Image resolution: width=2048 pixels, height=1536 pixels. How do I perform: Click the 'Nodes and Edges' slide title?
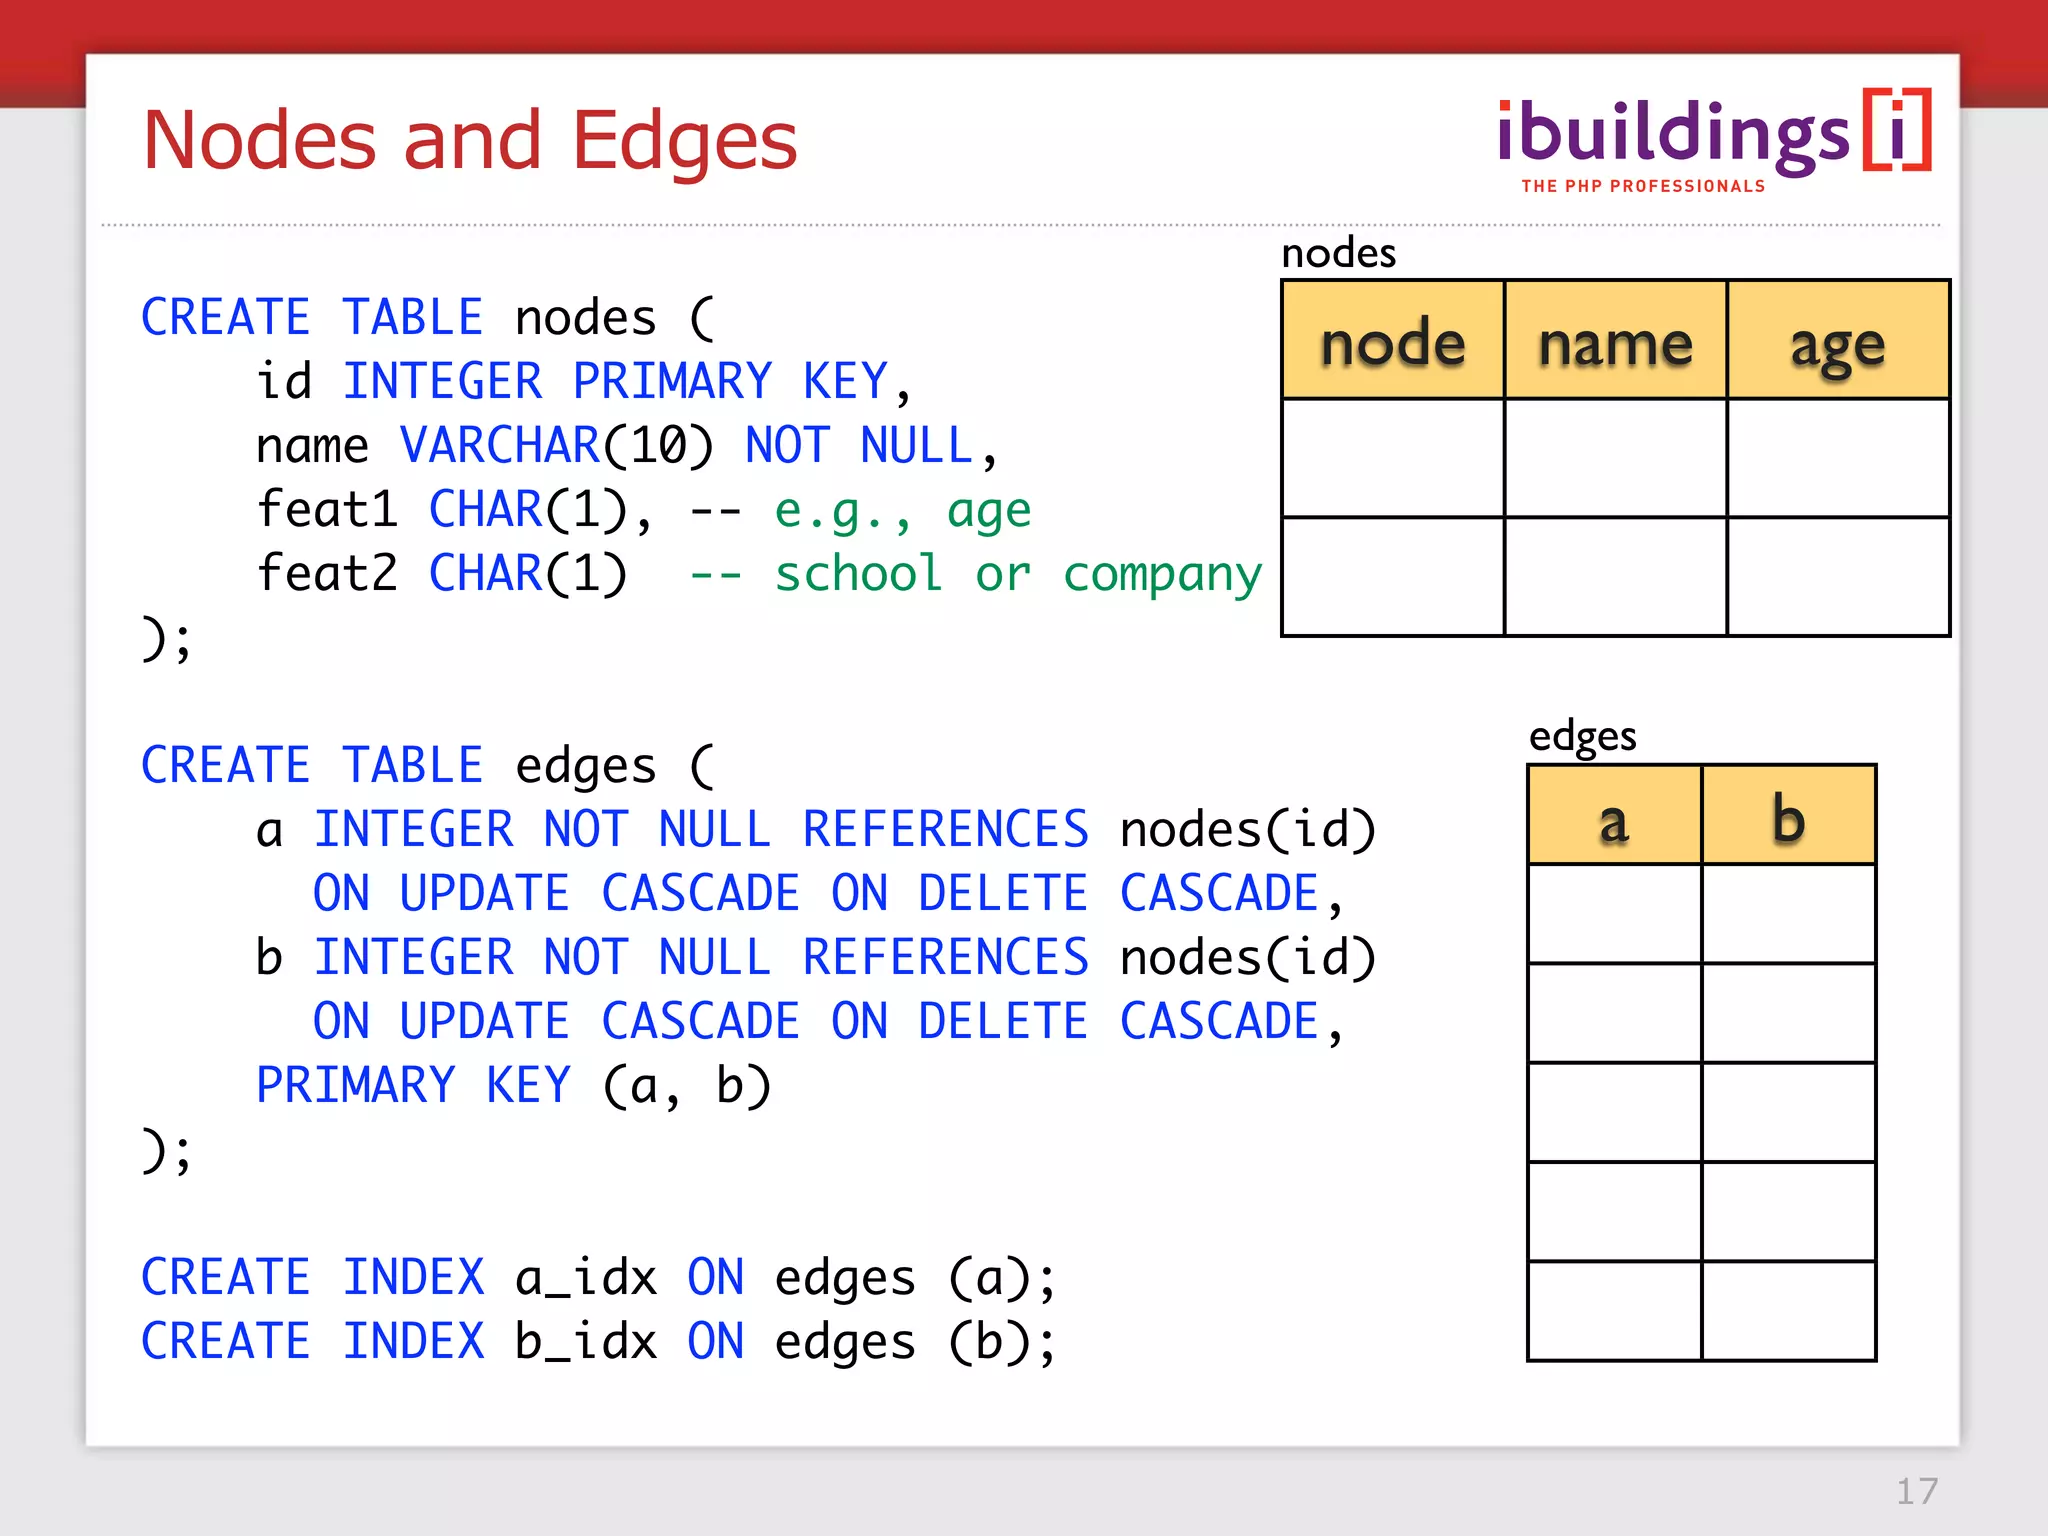[x=470, y=140]
